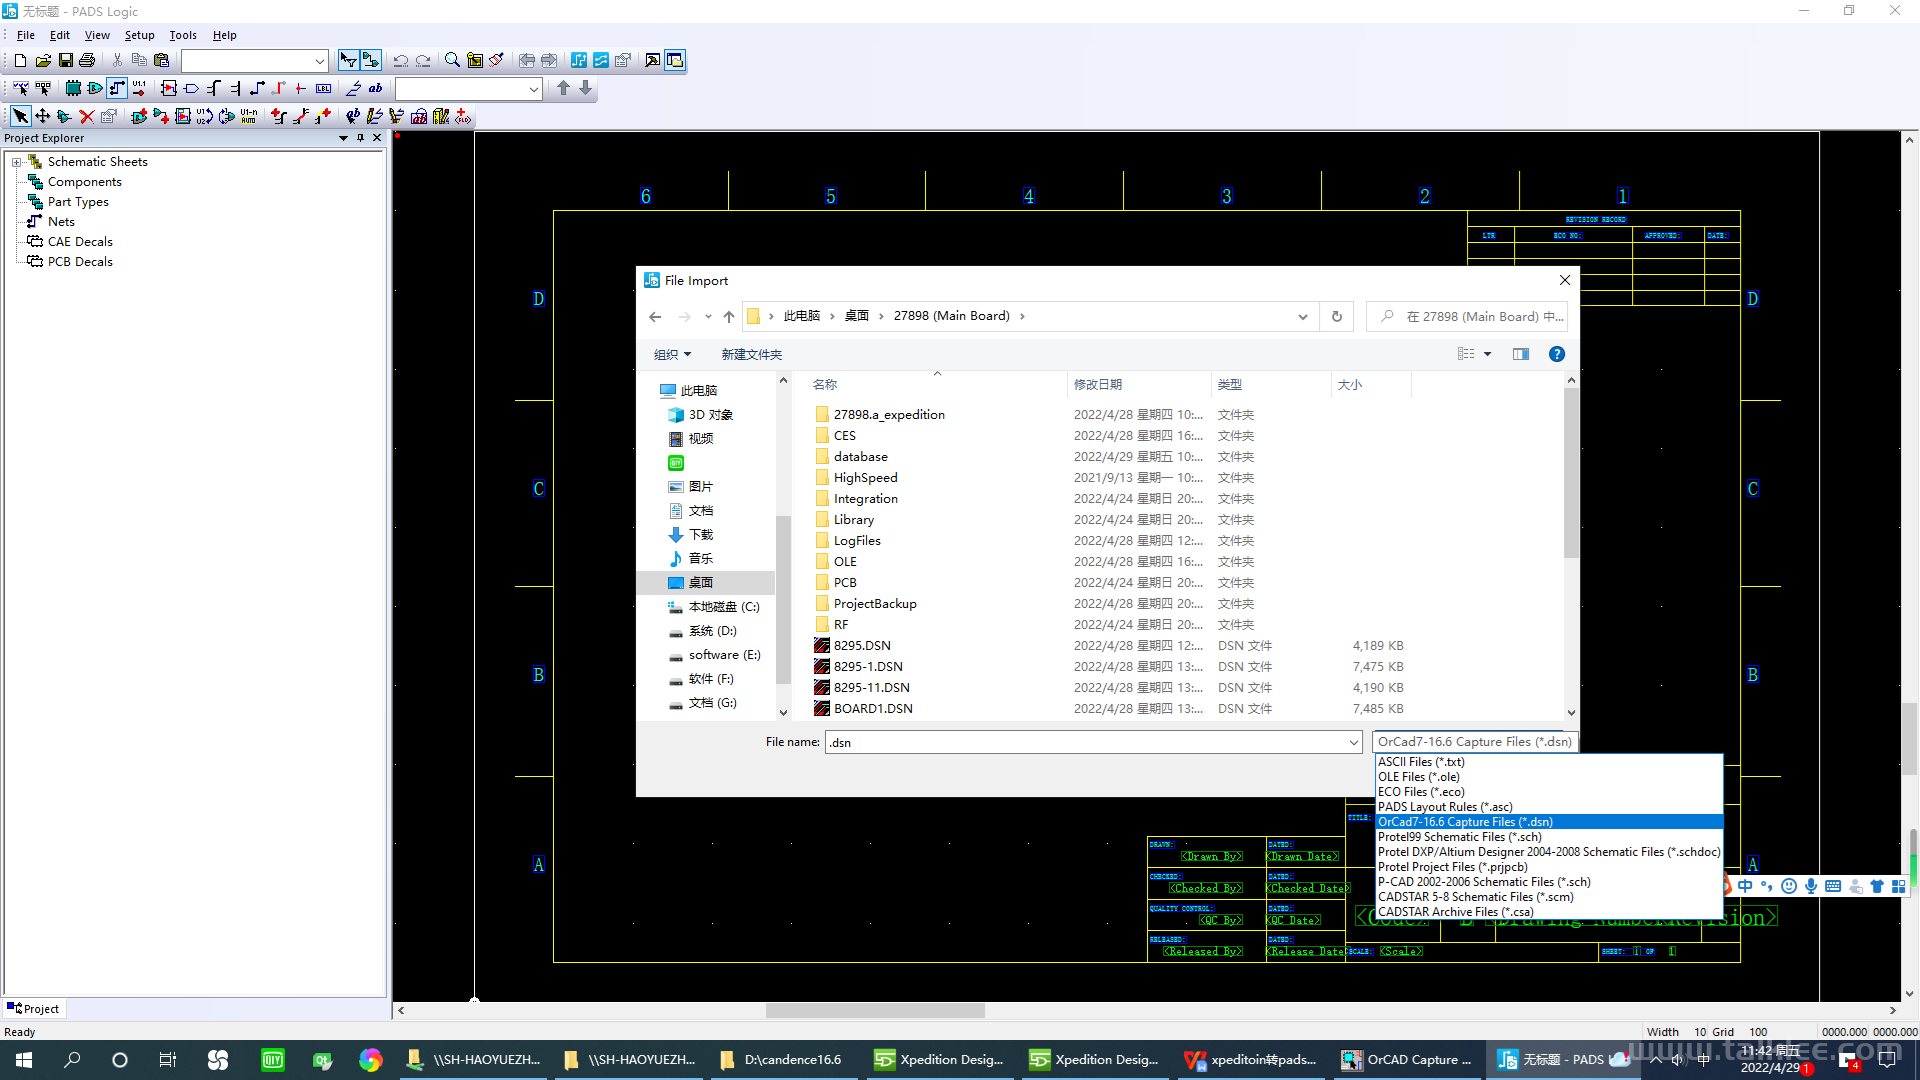The image size is (1920, 1080).
Task: Open the recent locations dropdown arrow
Action: point(708,316)
